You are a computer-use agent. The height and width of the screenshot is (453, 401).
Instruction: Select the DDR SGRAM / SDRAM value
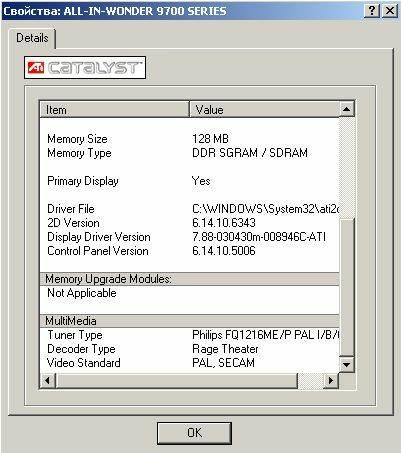pyautogui.click(x=250, y=153)
